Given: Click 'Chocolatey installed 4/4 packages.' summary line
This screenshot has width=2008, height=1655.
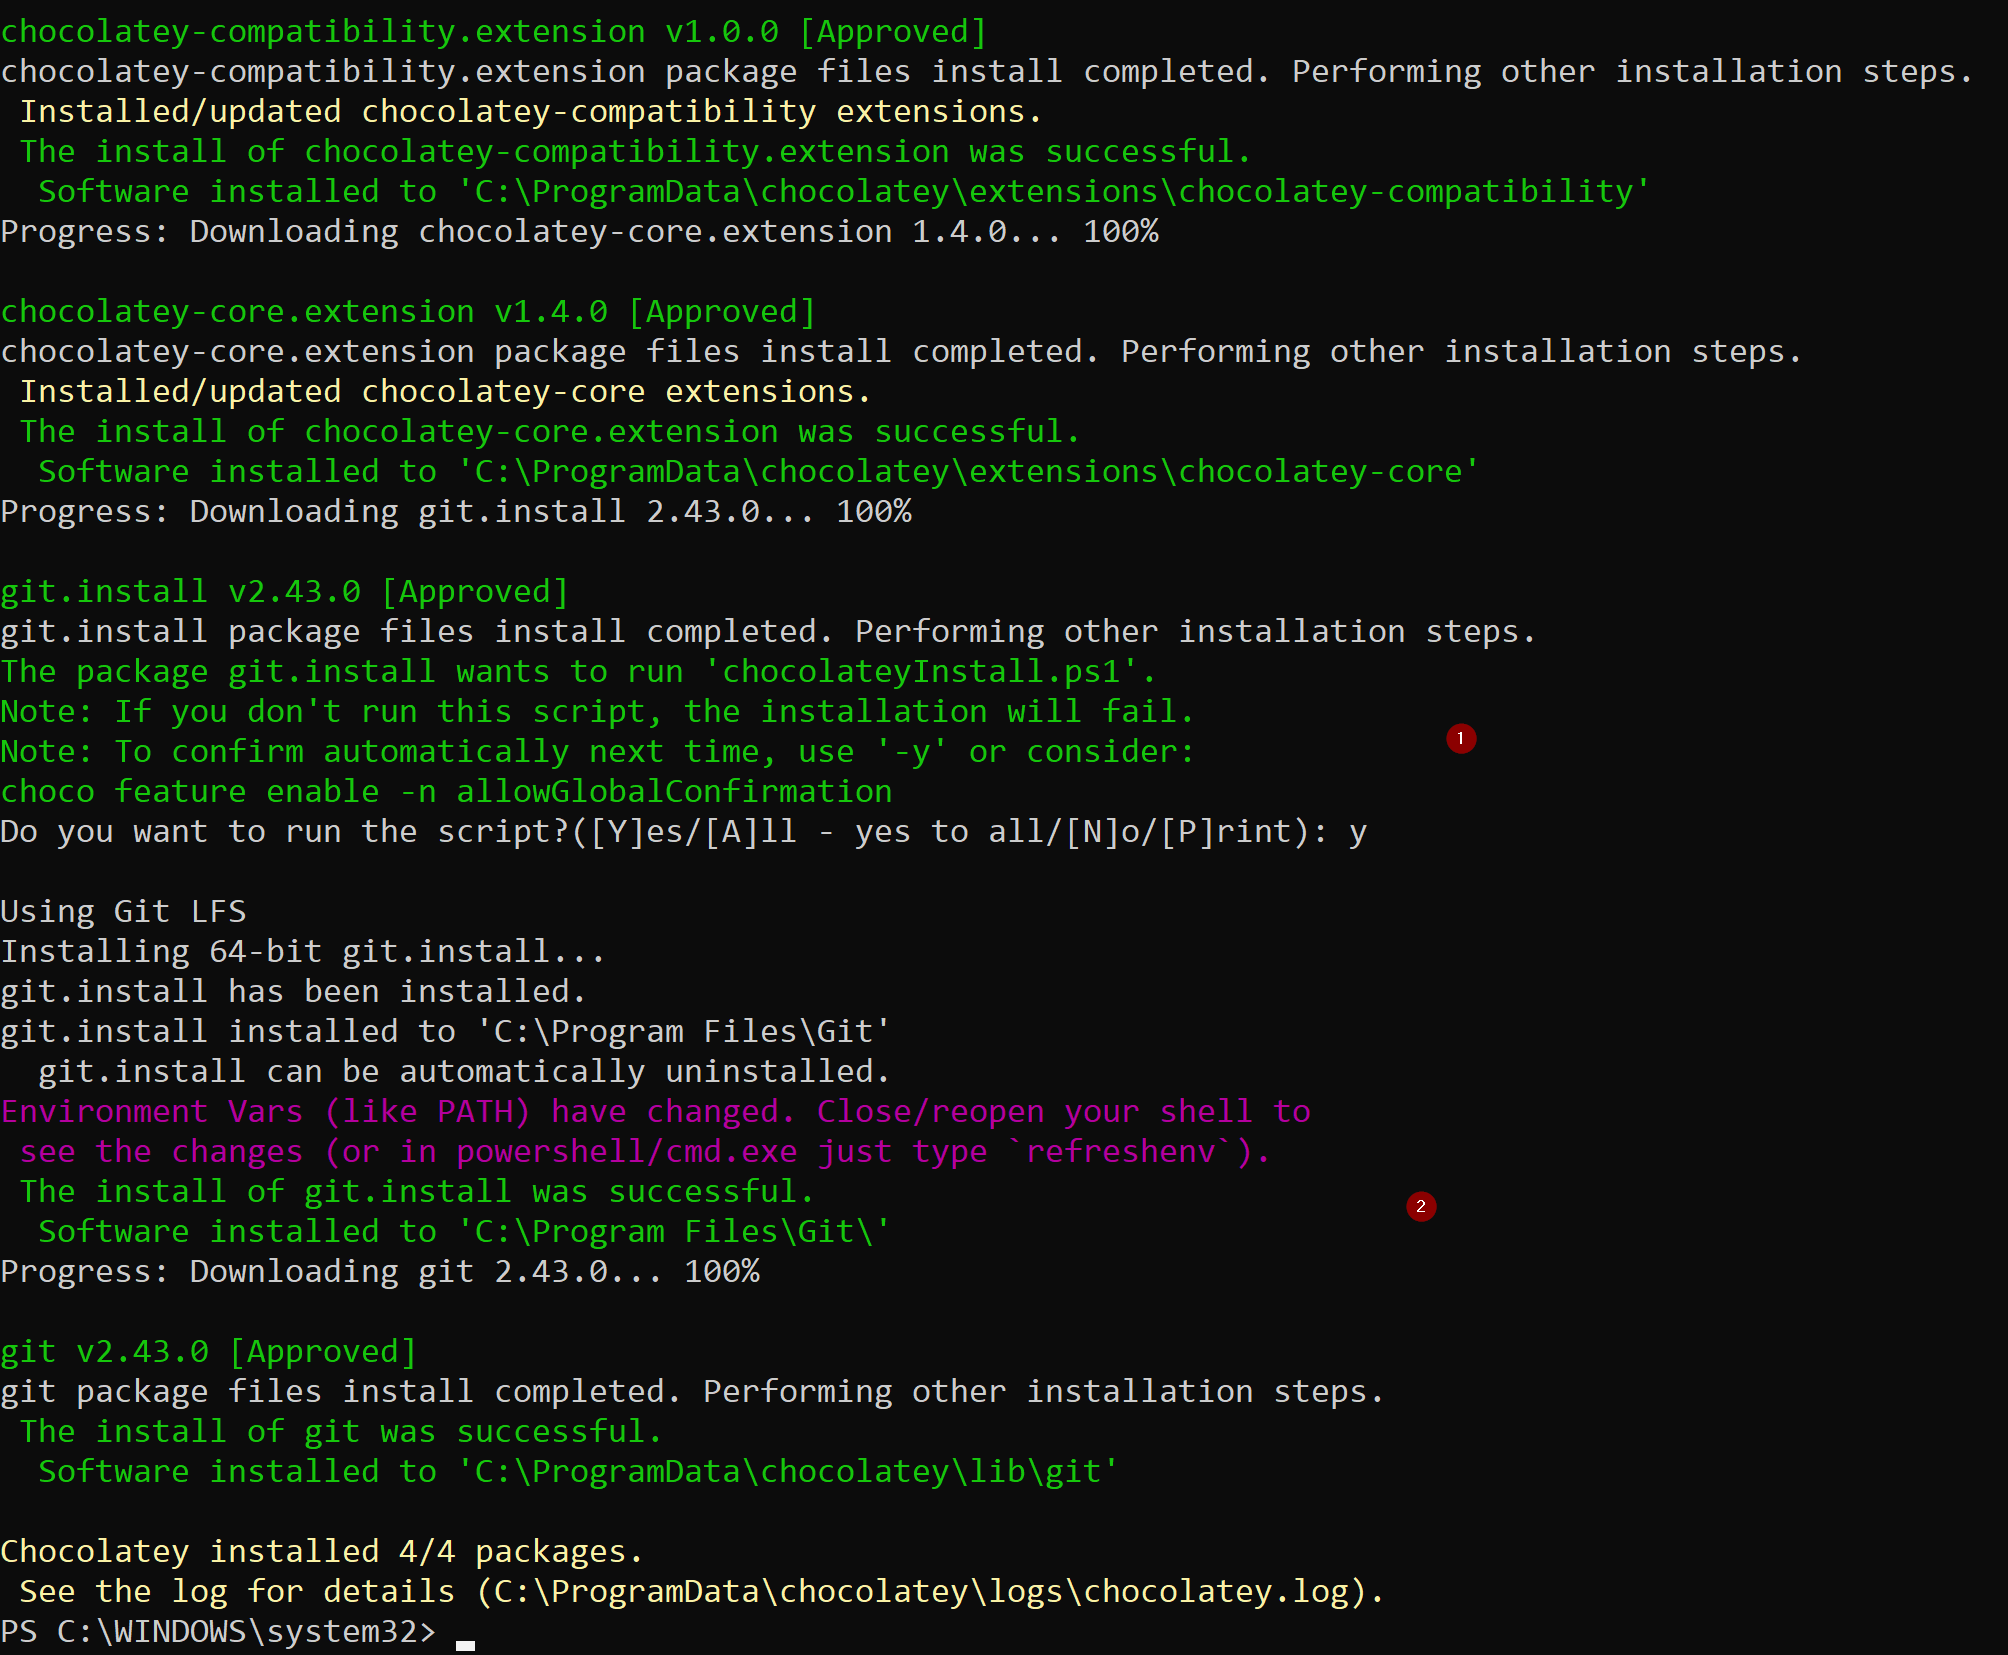Looking at the screenshot, I should coord(322,1552).
